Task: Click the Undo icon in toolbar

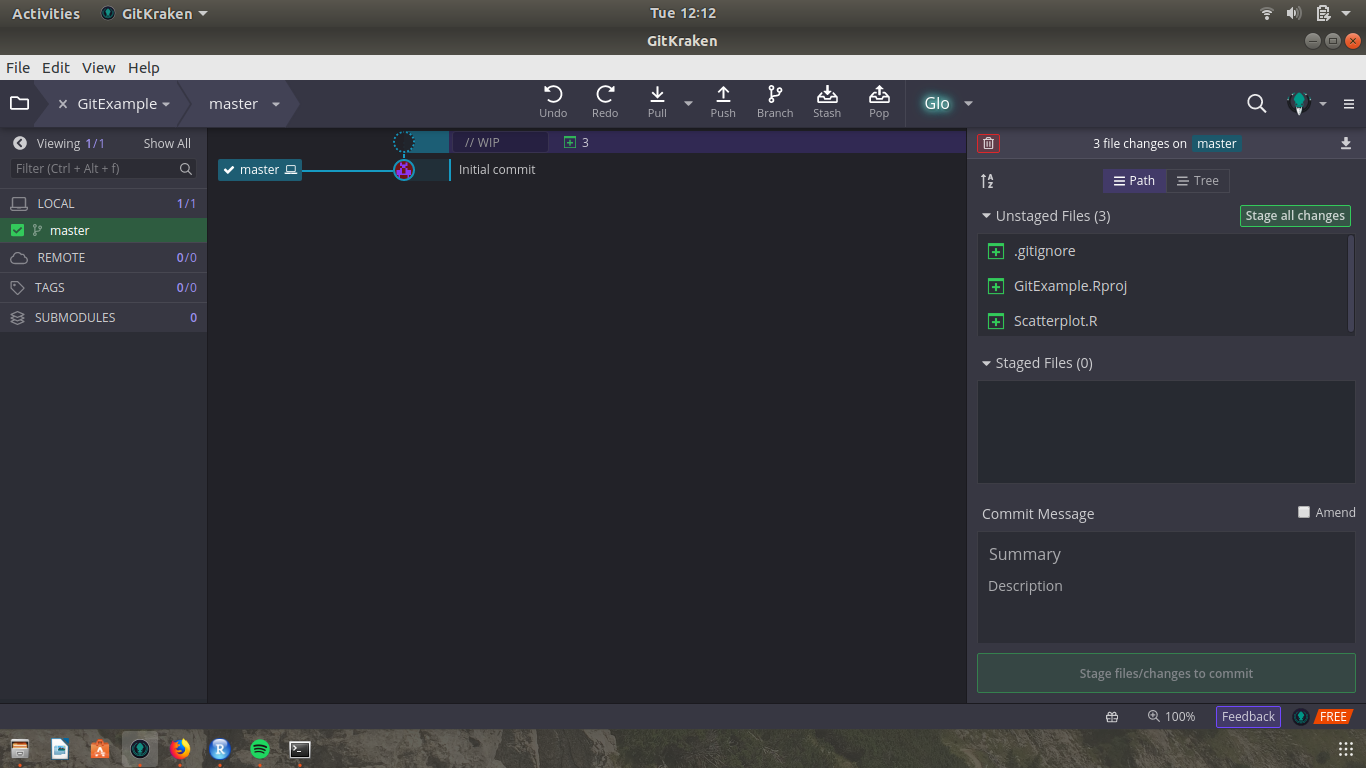Action: (553, 95)
